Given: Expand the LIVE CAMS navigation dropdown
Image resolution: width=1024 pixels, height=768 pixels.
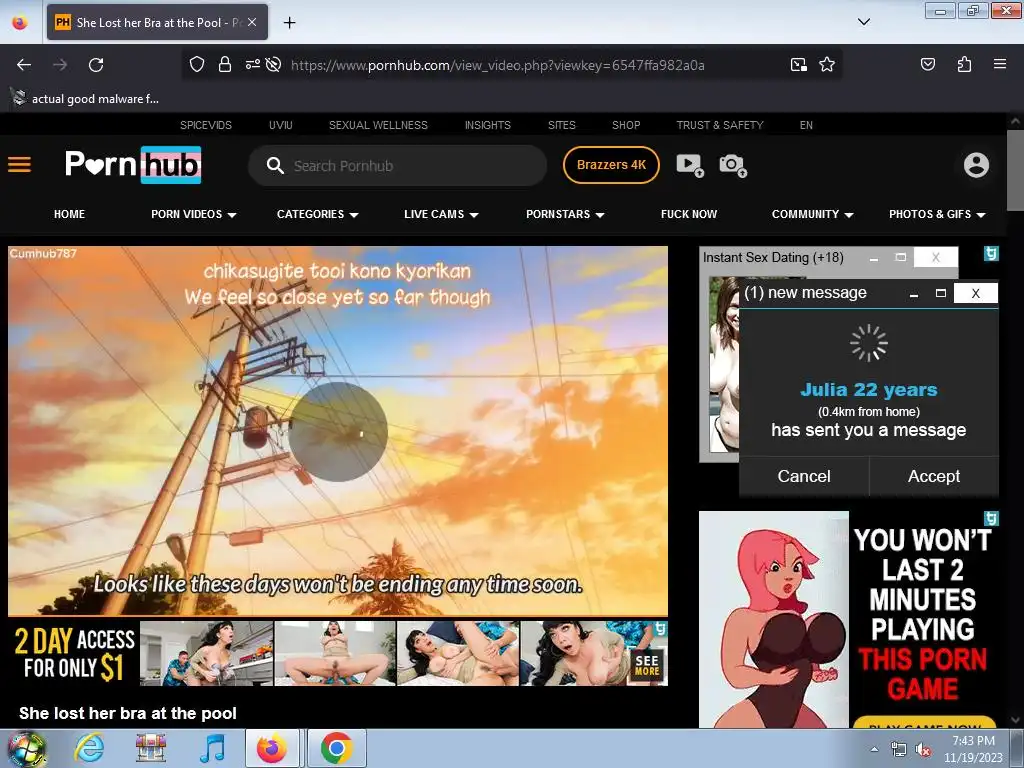Looking at the screenshot, I should (441, 214).
